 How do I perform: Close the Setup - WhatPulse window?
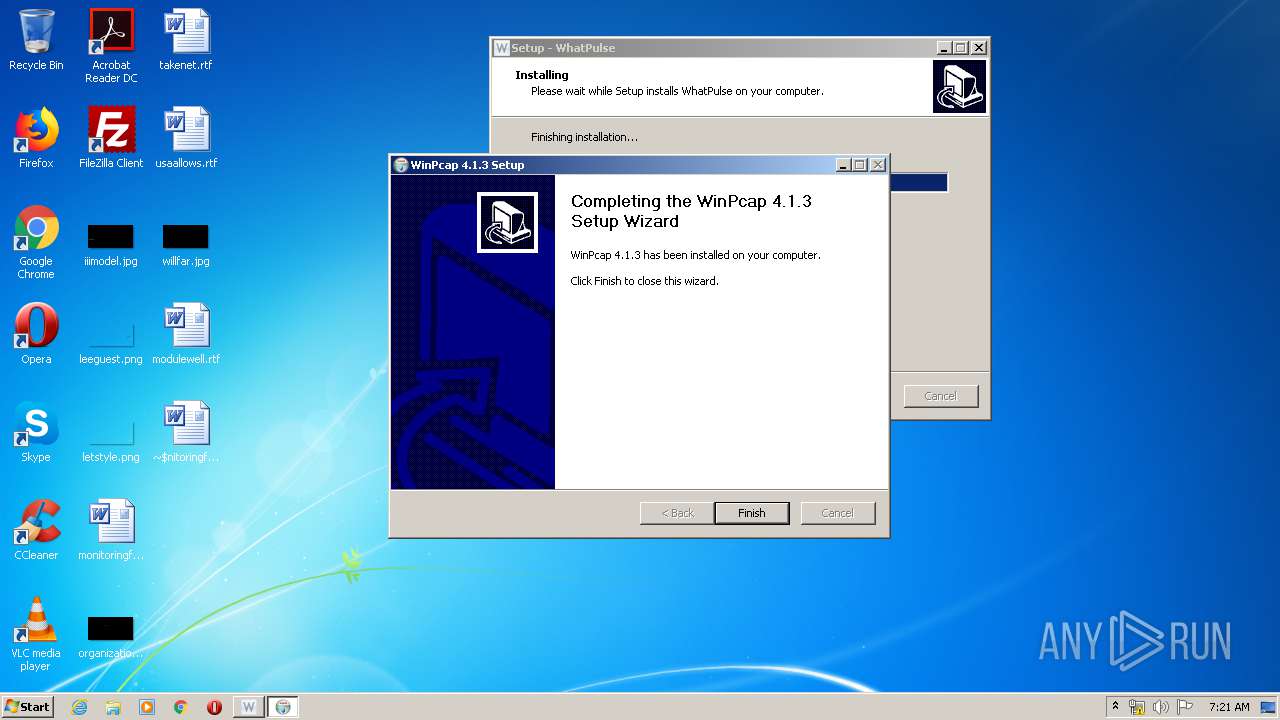point(979,48)
